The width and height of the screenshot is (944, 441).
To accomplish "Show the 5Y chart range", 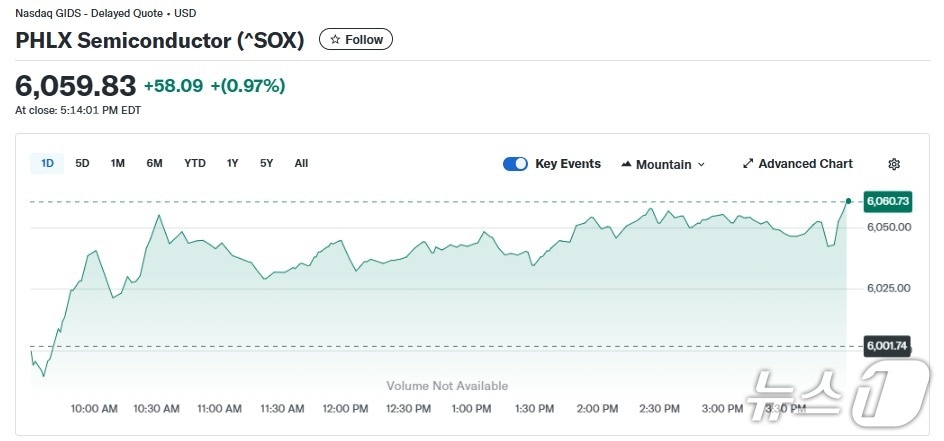I will [266, 163].
